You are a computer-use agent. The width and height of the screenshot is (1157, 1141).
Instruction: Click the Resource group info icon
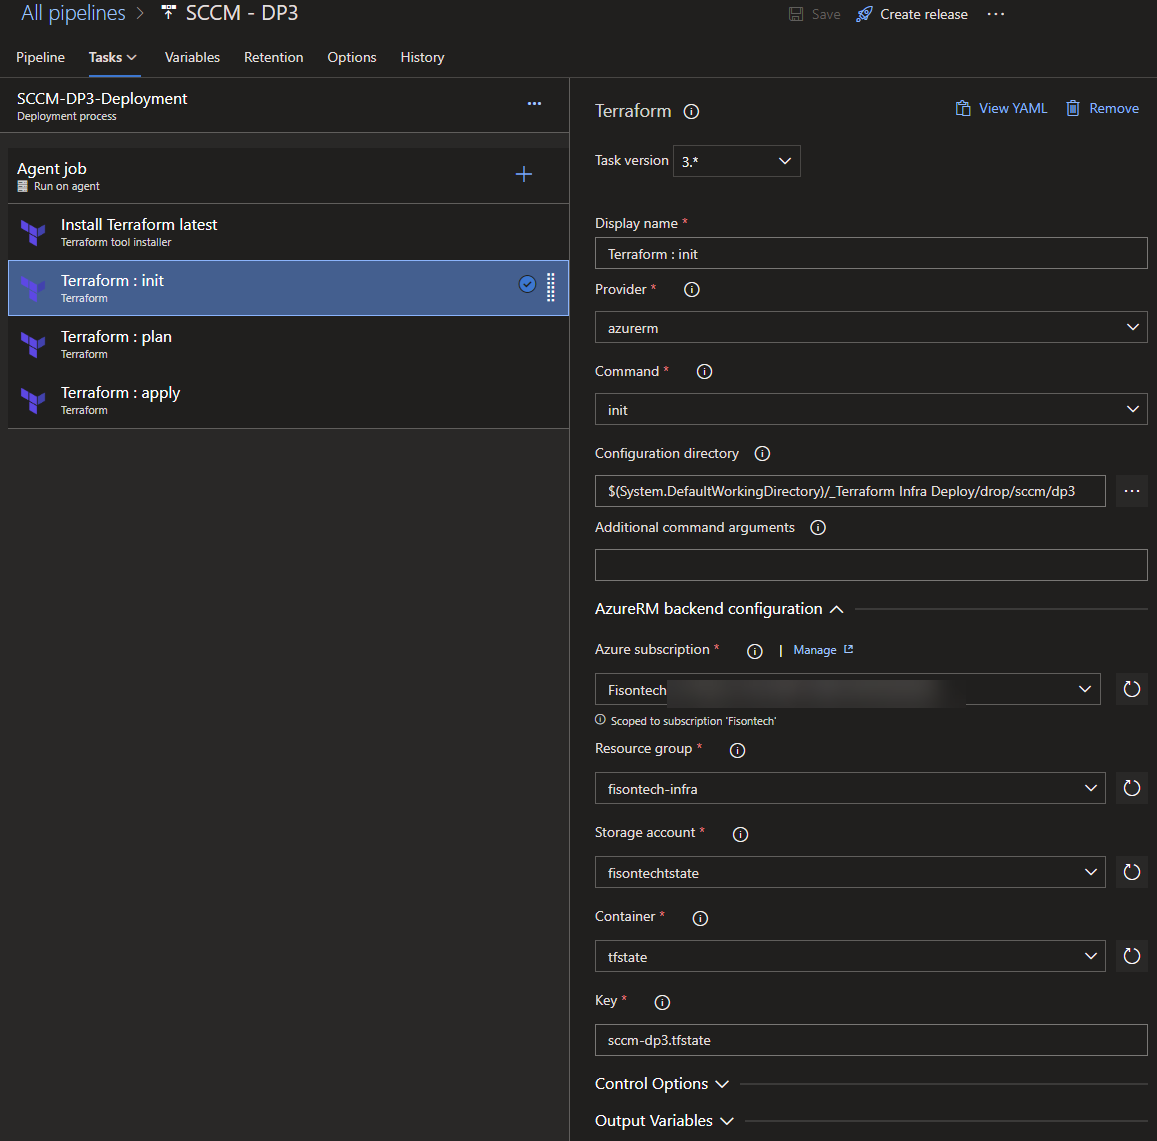tap(737, 751)
